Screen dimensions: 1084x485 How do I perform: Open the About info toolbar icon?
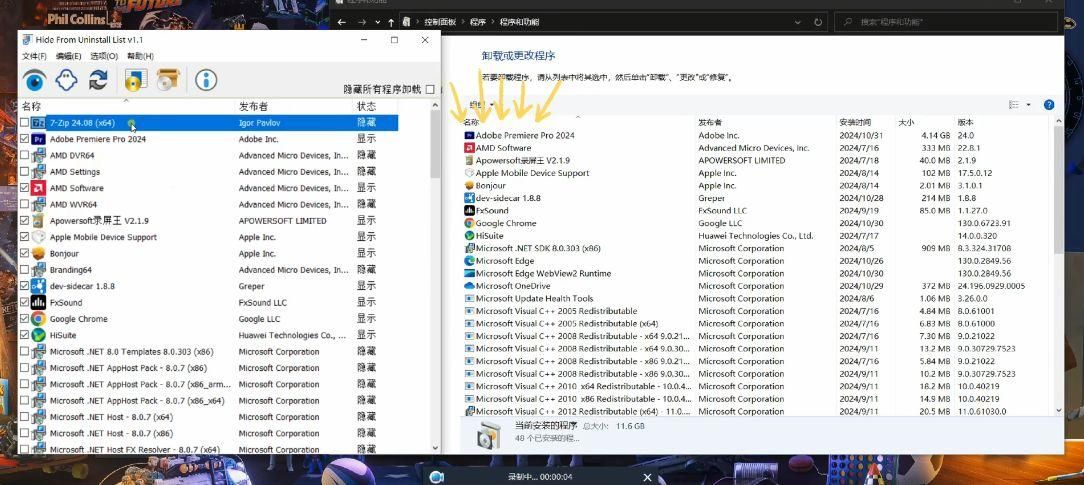[x=206, y=80]
